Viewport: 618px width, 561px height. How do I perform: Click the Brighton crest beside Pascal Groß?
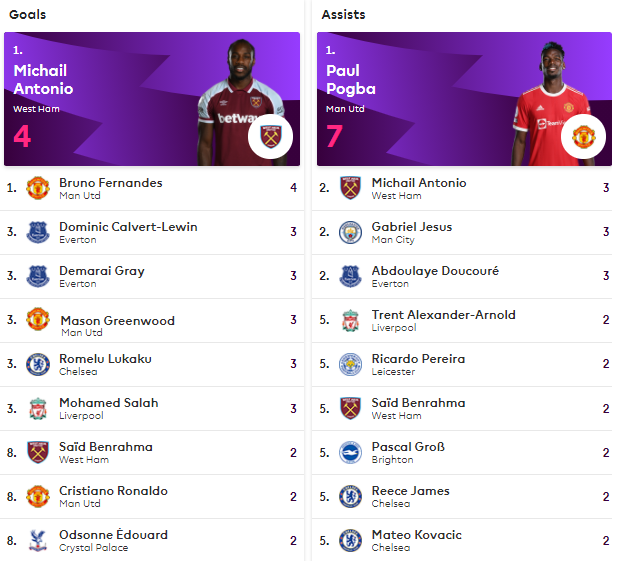[350, 452]
